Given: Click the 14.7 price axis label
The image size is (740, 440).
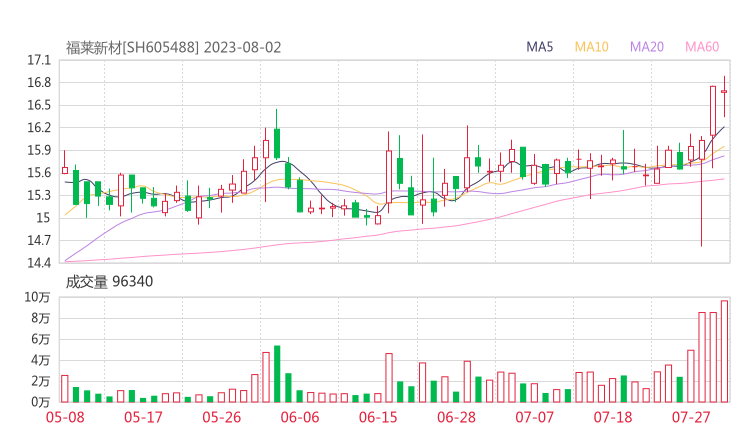Looking at the screenshot, I should (x=39, y=240).
